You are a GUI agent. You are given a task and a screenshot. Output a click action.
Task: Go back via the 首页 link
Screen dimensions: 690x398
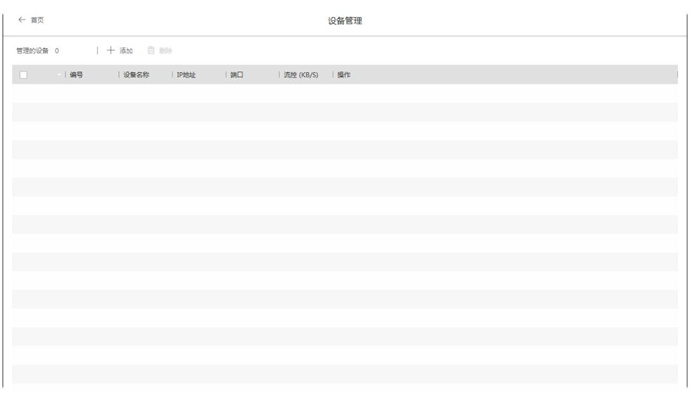click(x=37, y=20)
